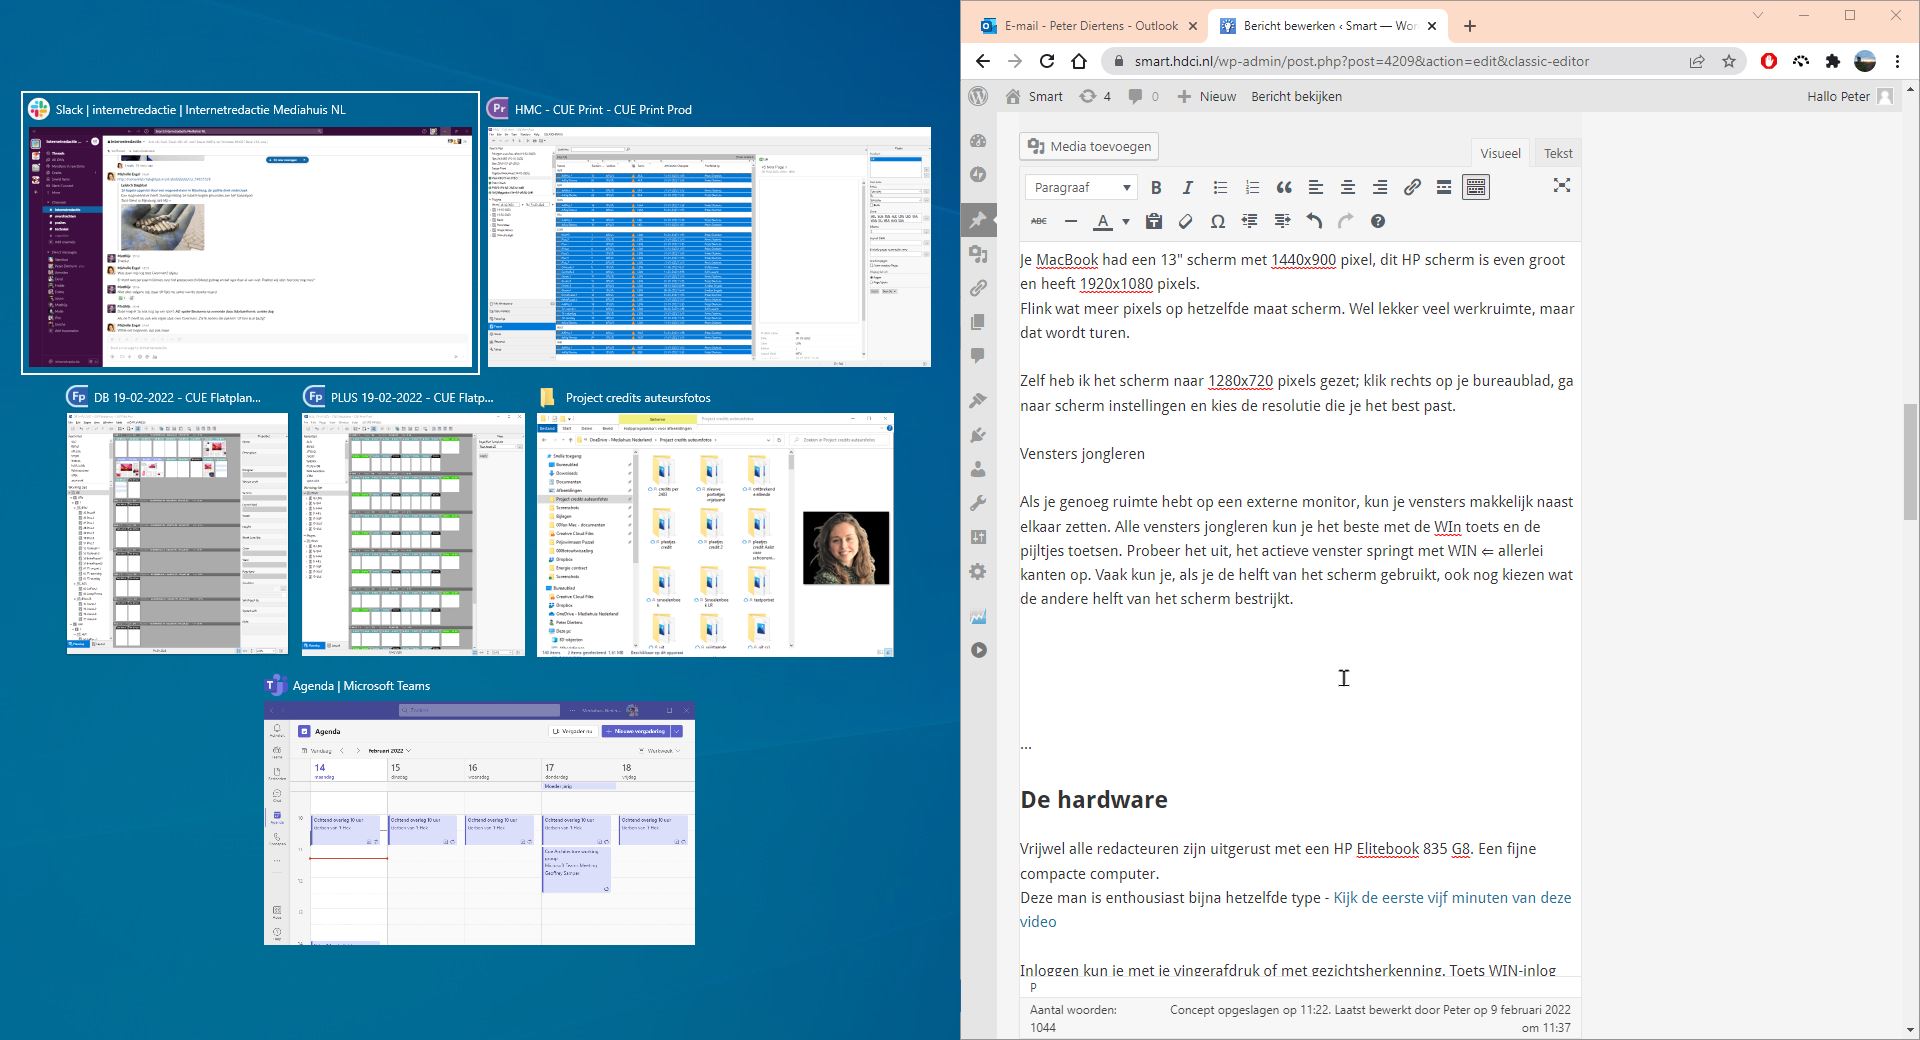The height and width of the screenshot is (1040, 1920).
Task: Click the paste as text icon
Action: point(1153,221)
